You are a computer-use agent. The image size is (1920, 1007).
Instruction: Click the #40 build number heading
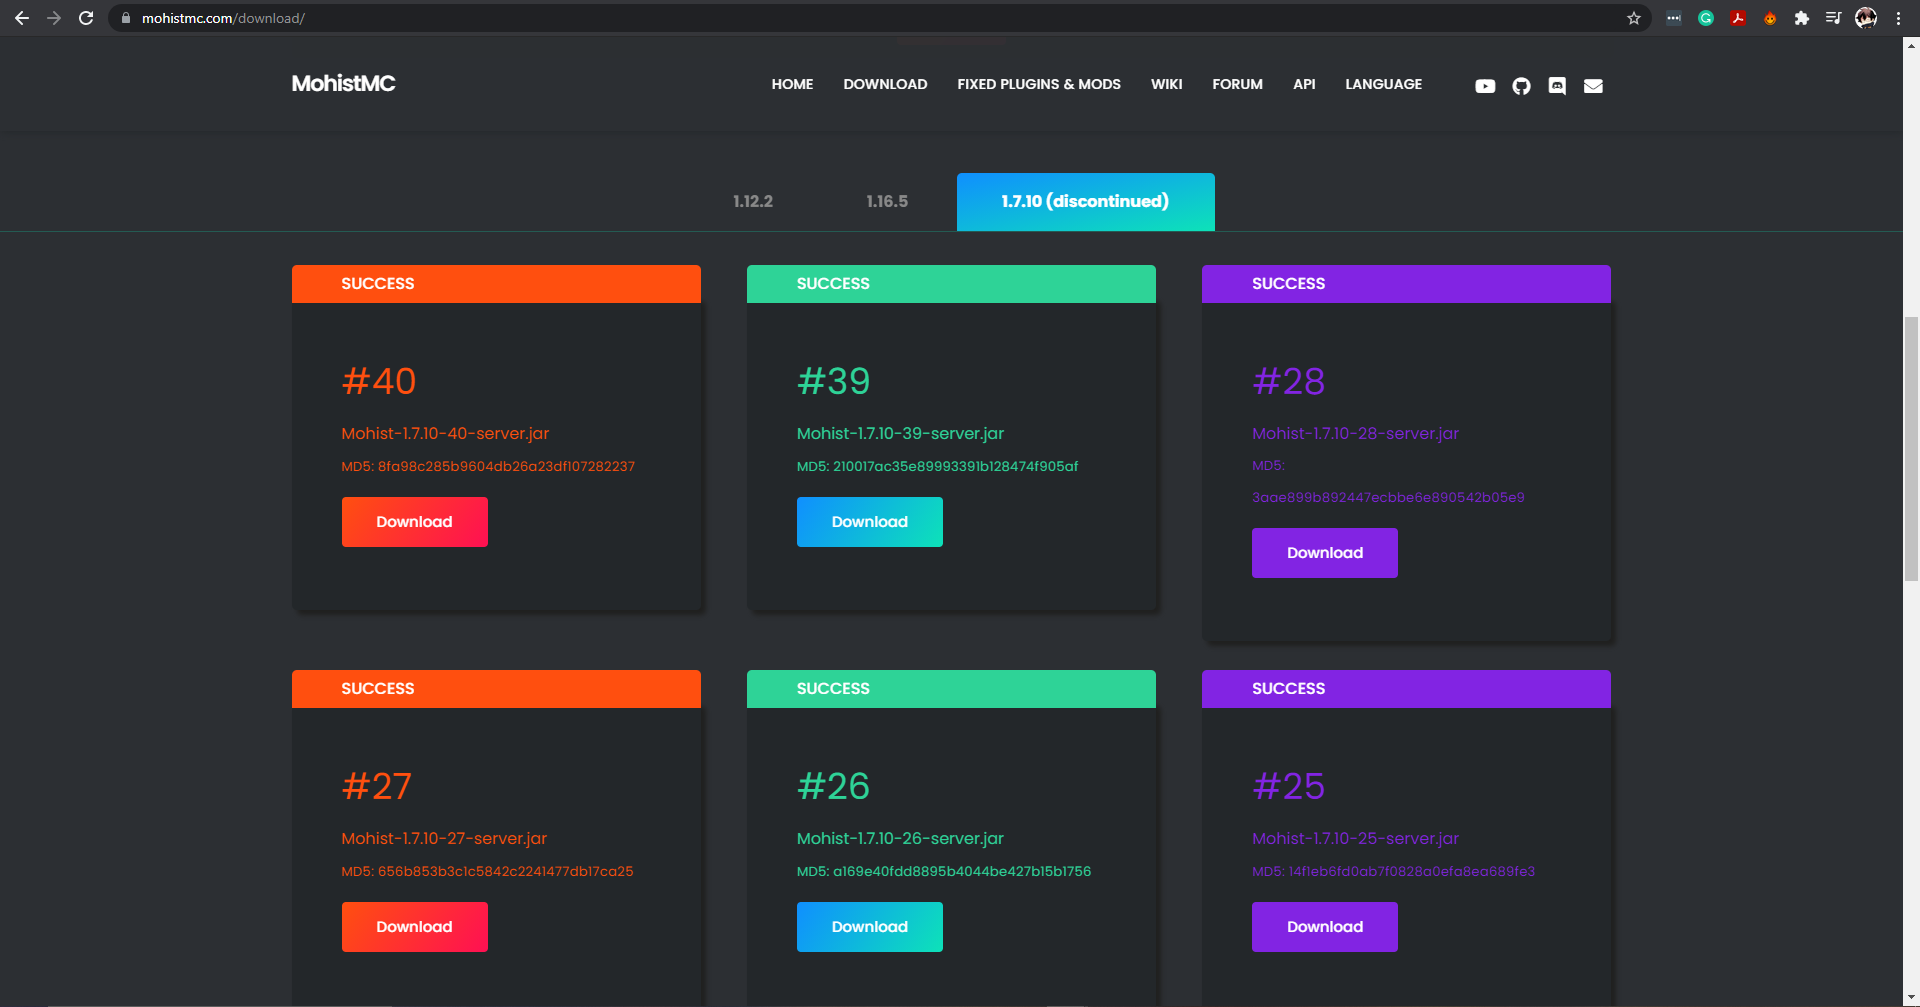pyautogui.click(x=379, y=381)
